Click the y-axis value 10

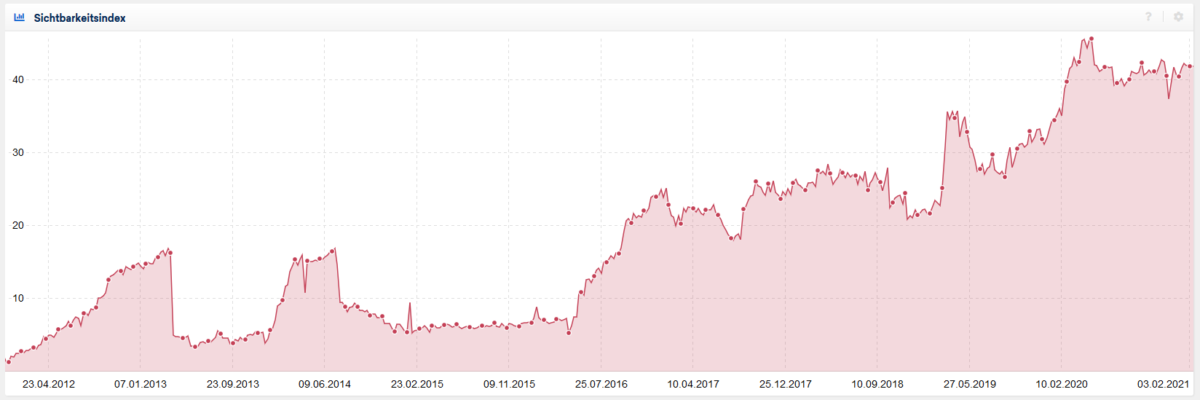coord(18,298)
